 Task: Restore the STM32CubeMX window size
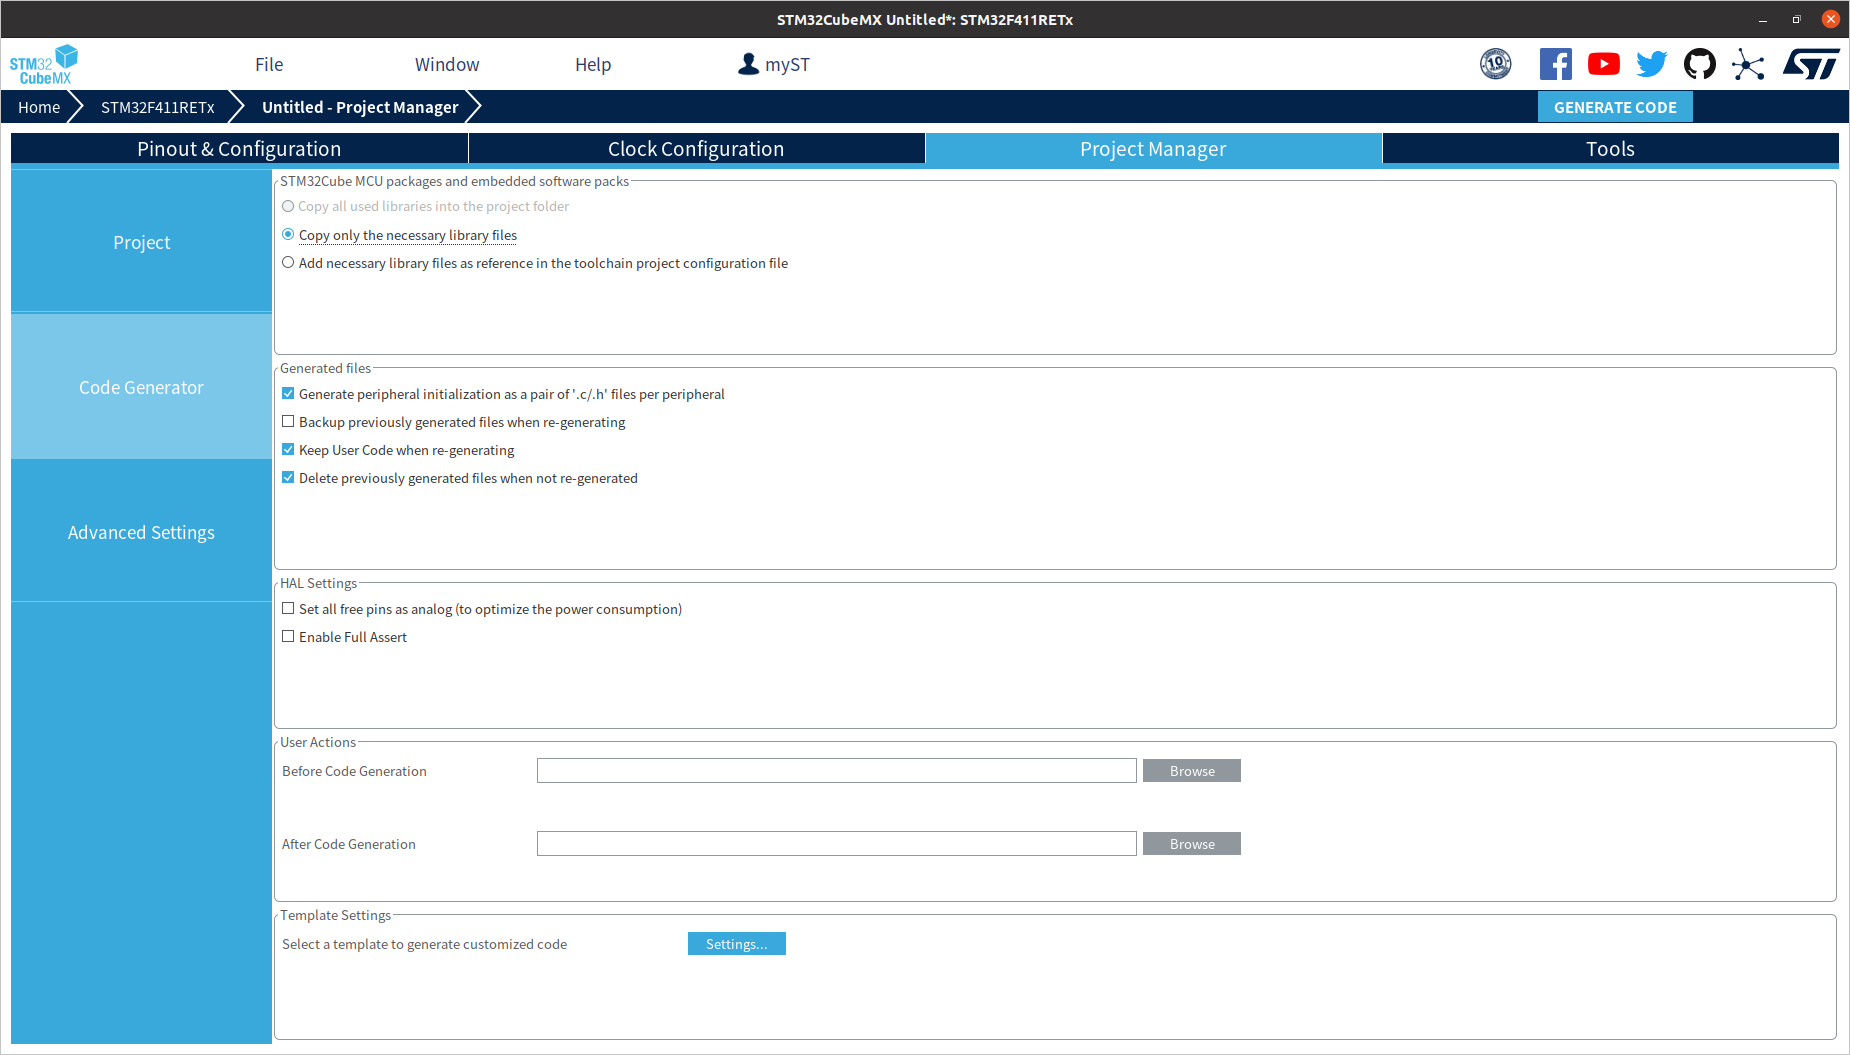pos(1797,19)
